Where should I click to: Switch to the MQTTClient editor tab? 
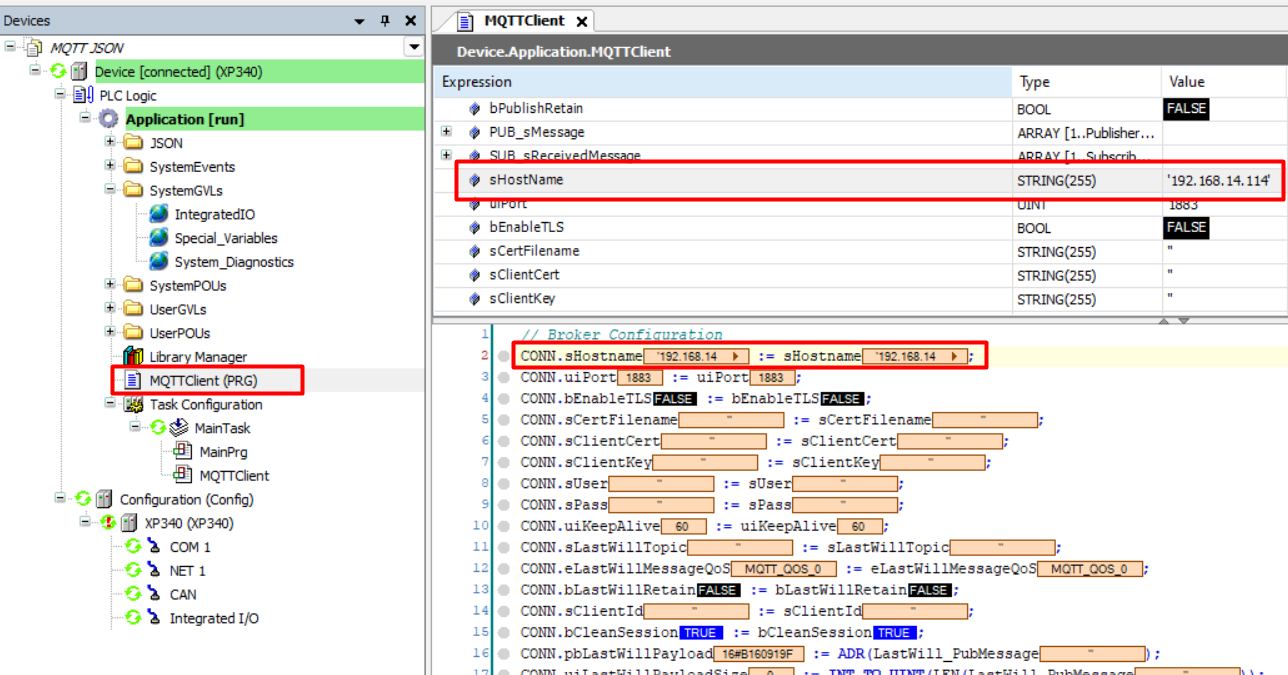click(523, 20)
